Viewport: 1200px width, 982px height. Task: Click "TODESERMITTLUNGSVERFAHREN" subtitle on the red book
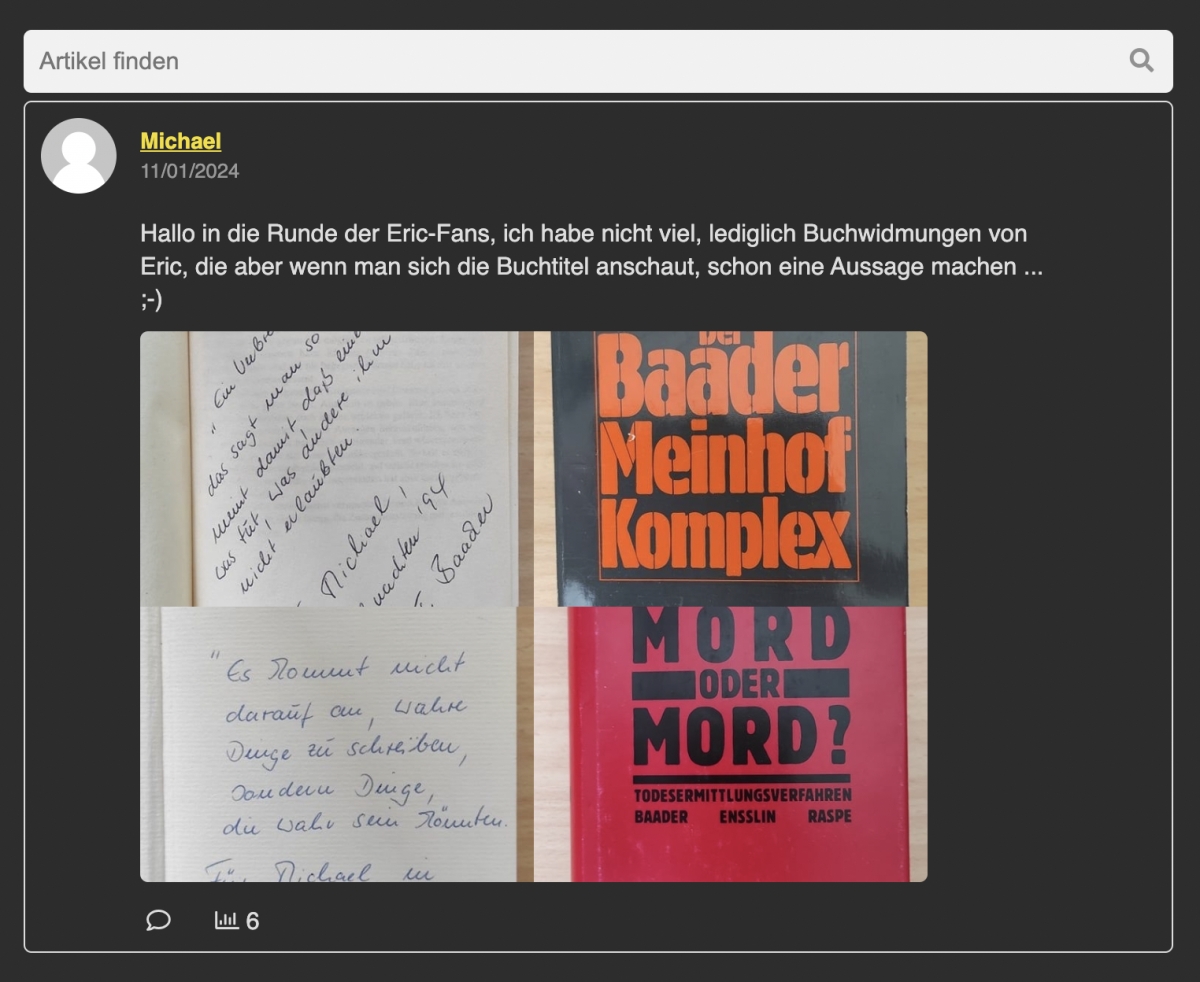(742, 795)
